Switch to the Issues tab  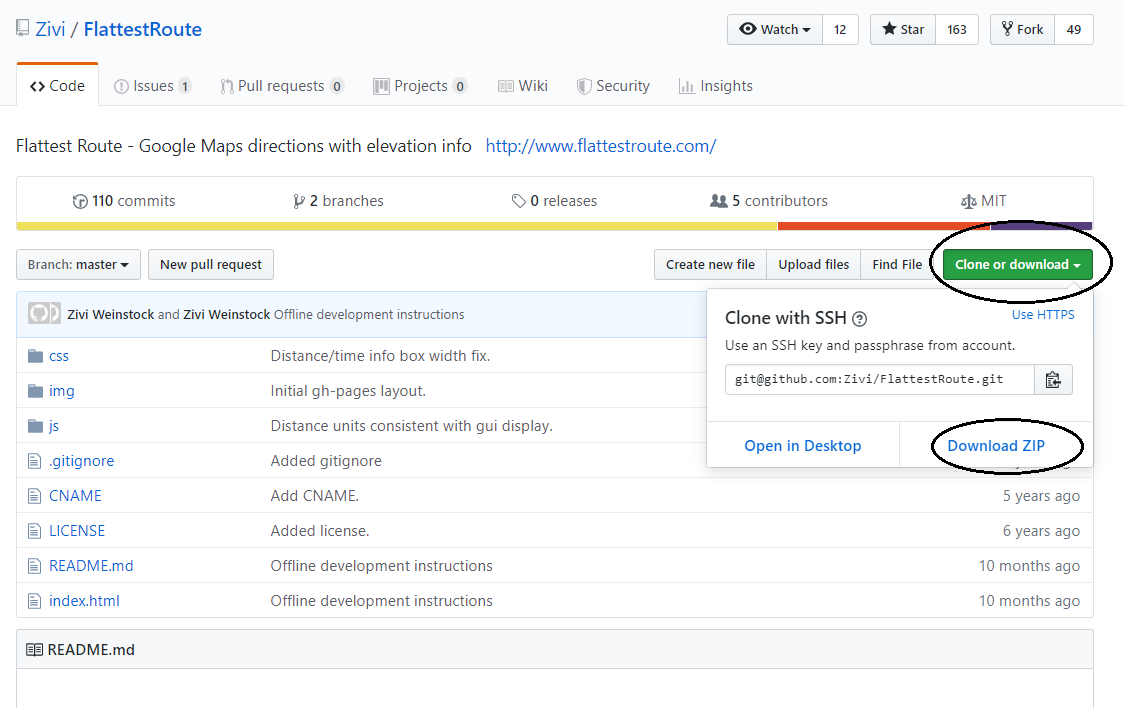[153, 86]
